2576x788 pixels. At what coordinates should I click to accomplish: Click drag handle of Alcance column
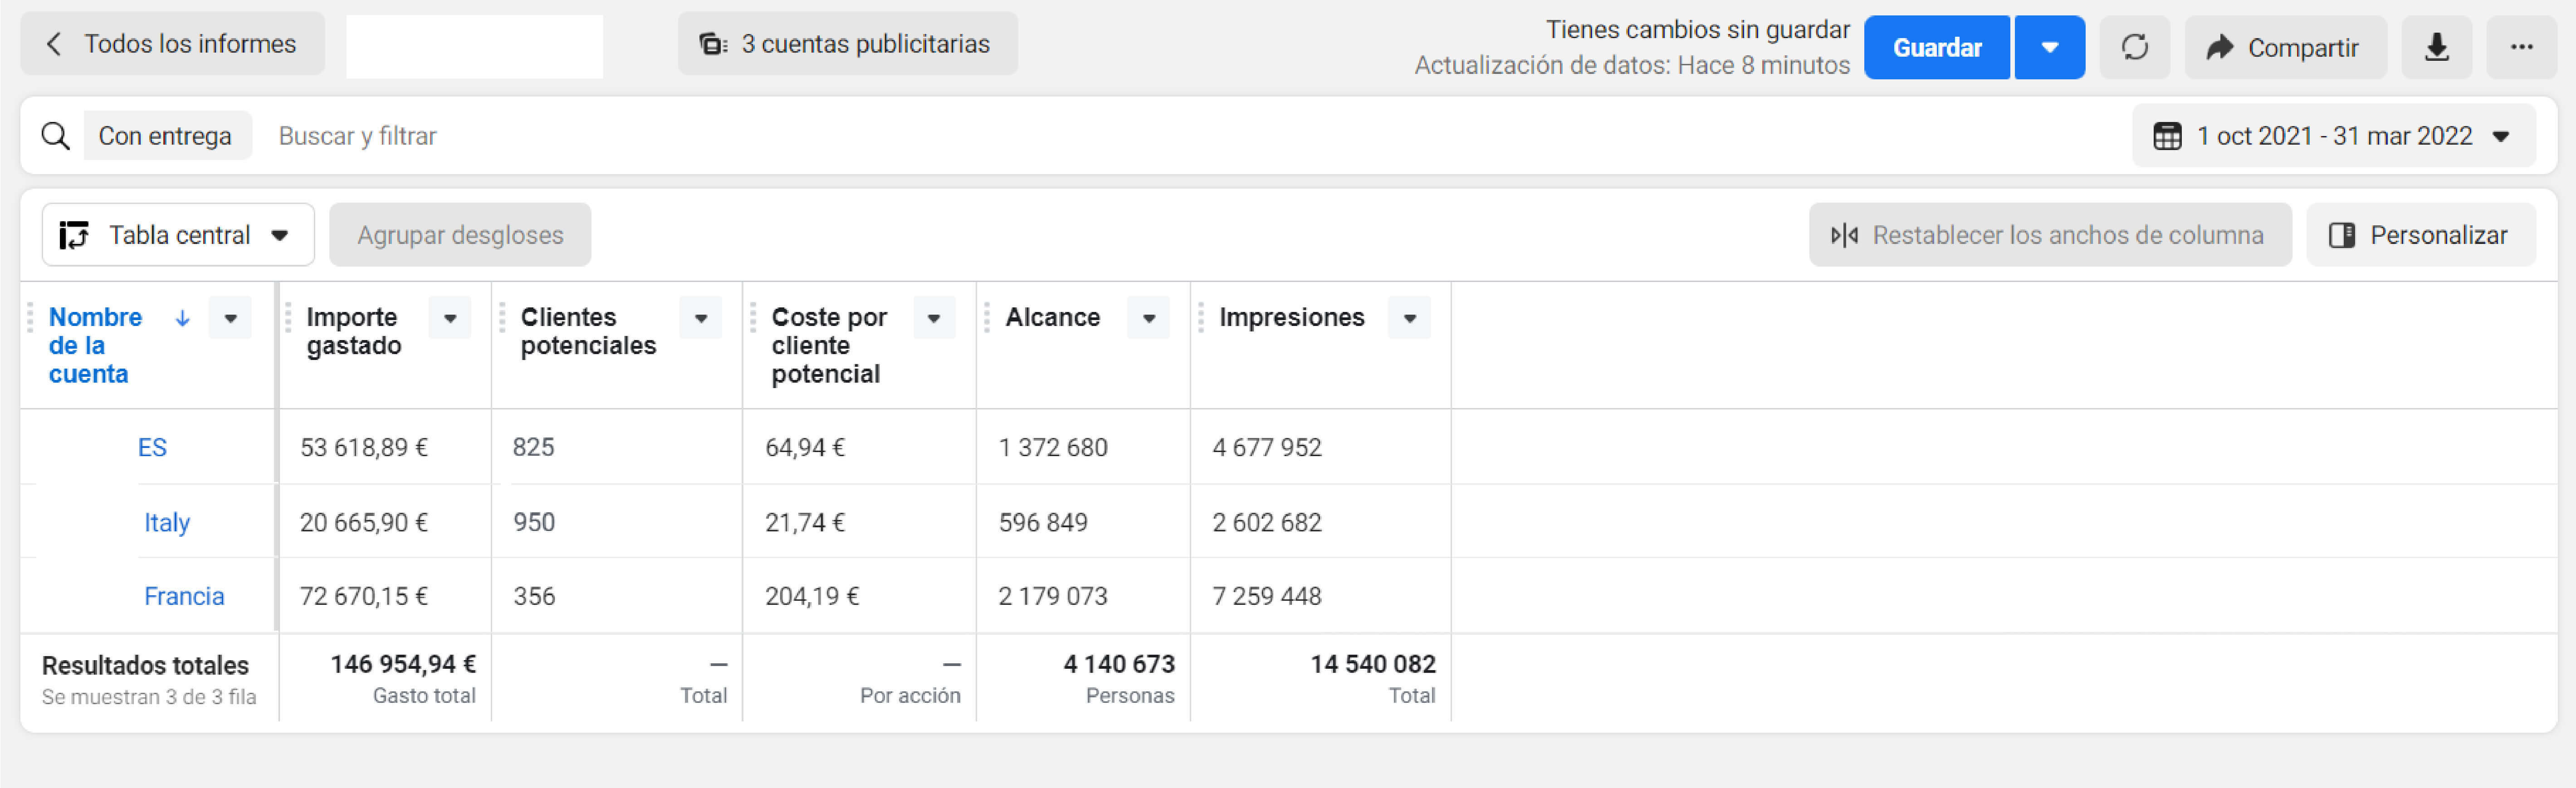987,318
